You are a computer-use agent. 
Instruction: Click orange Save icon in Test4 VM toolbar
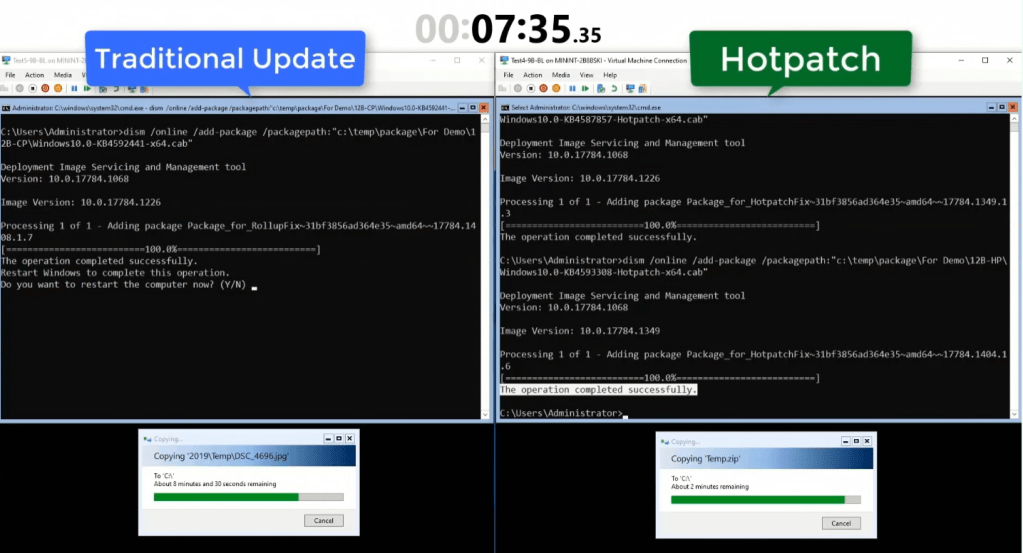pyautogui.click(x=556, y=88)
